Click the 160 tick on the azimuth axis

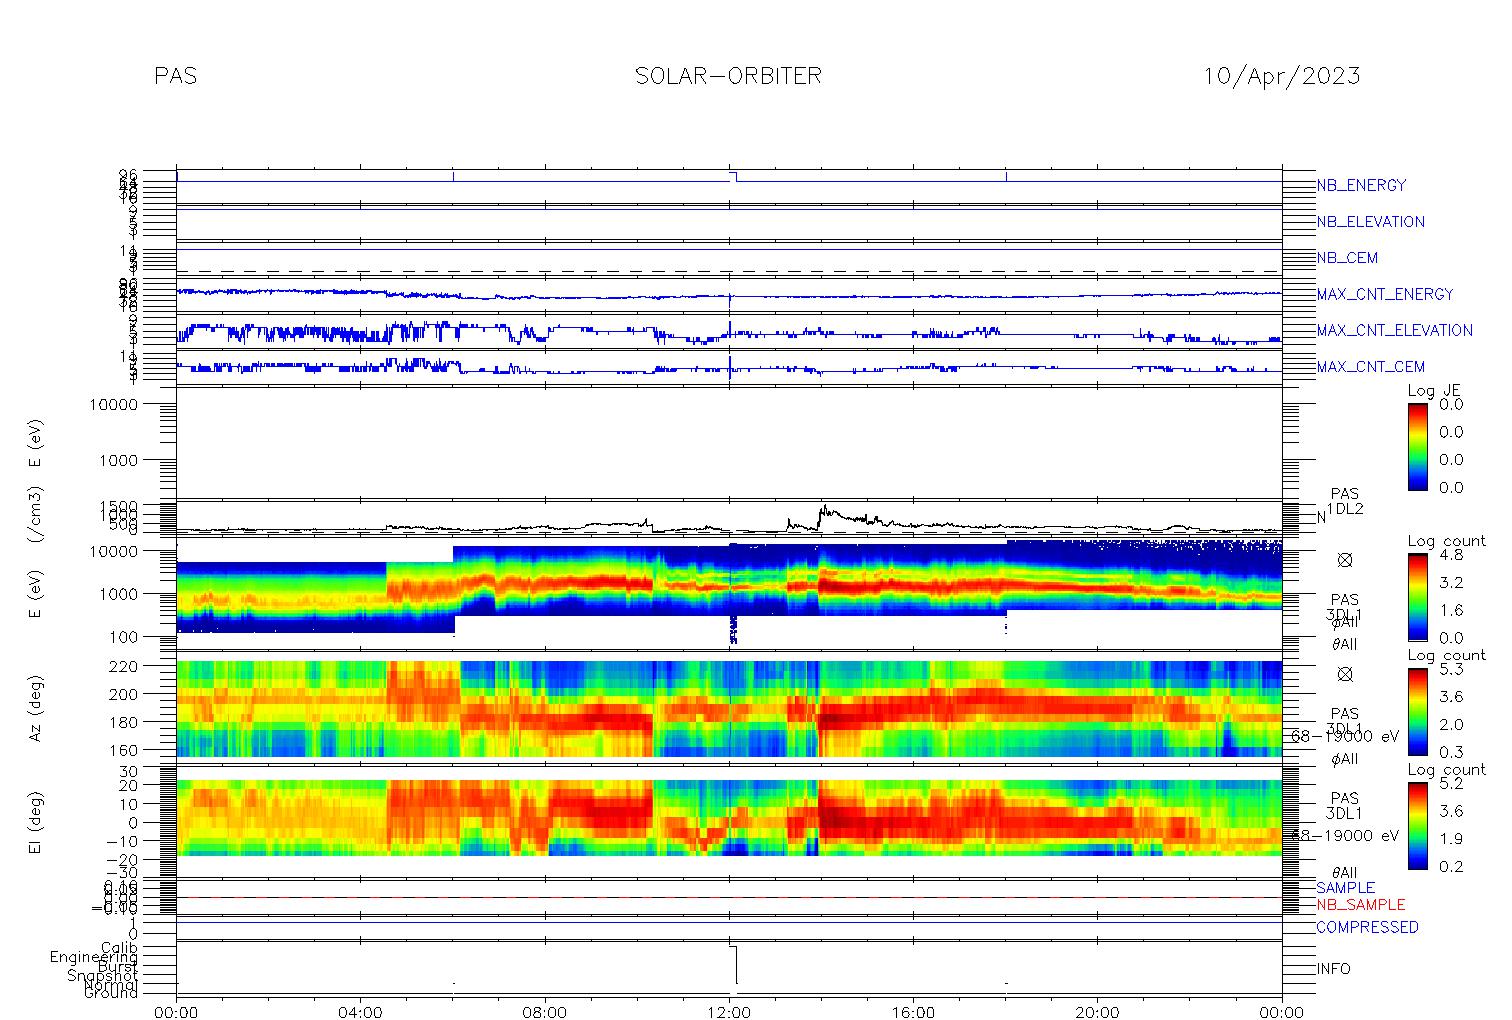point(126,749)
